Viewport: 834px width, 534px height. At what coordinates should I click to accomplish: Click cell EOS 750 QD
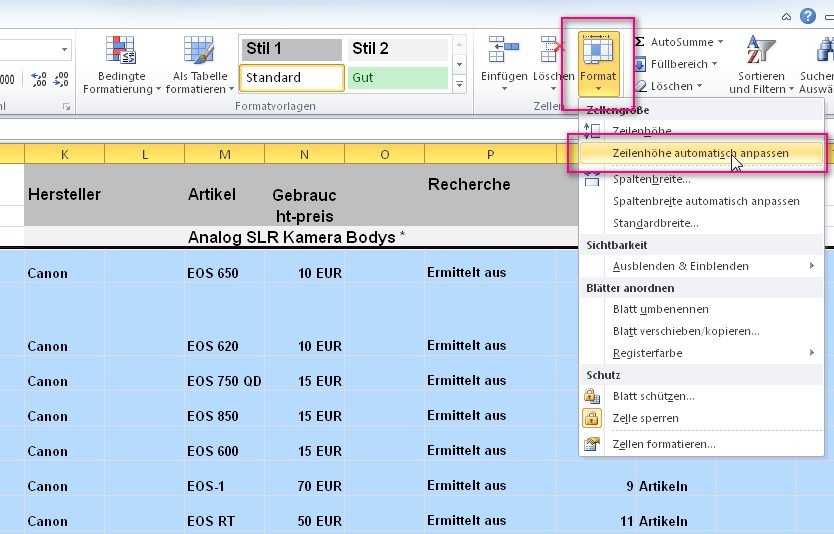(224, 374)
